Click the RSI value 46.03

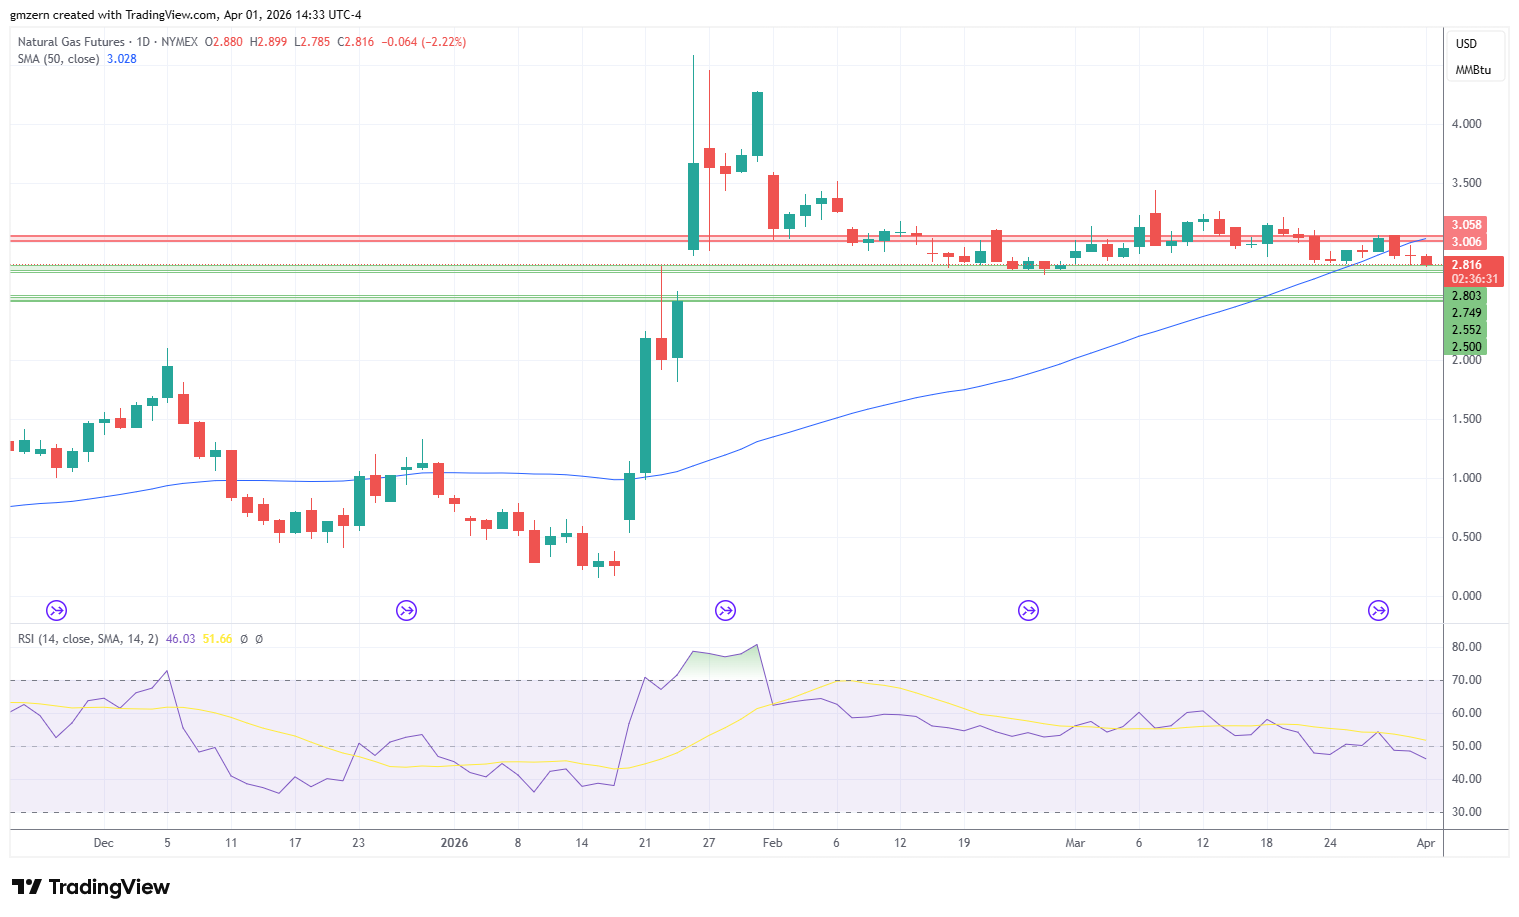(x=181, y=639)
